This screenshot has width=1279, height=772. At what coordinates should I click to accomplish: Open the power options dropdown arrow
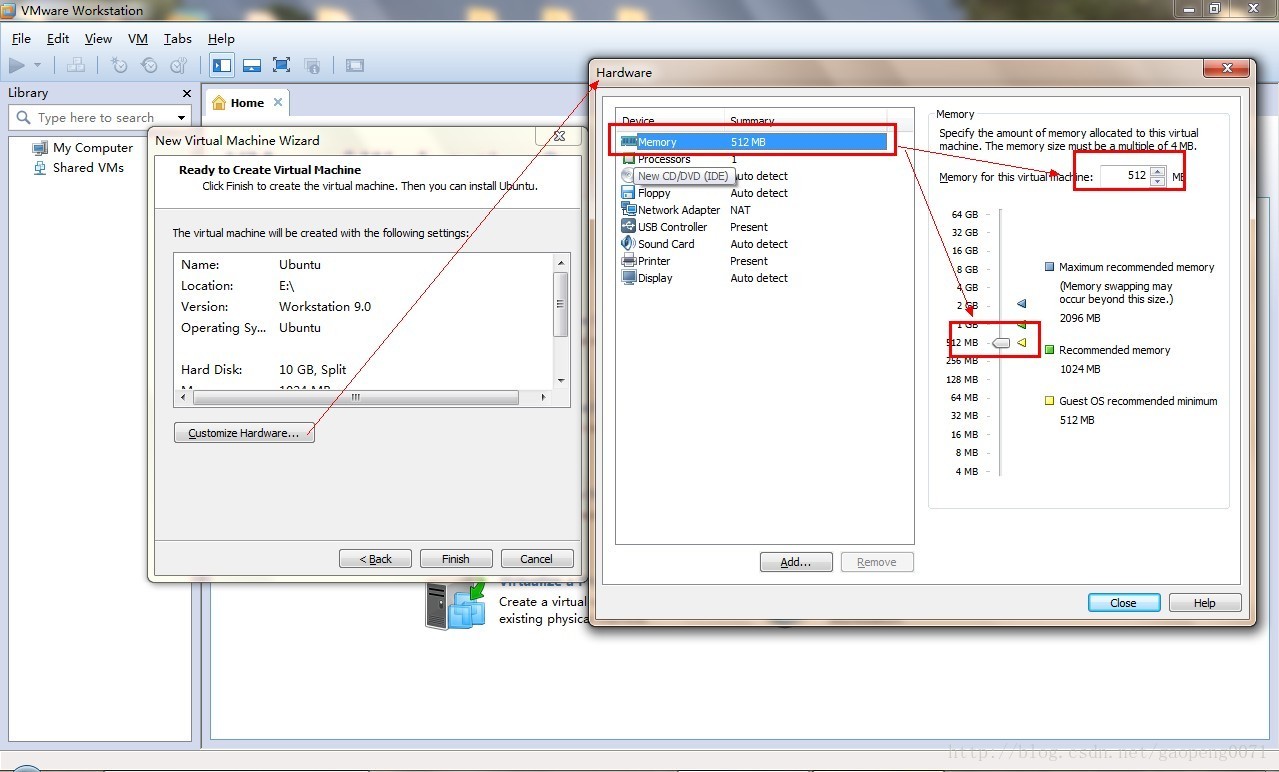38,66
